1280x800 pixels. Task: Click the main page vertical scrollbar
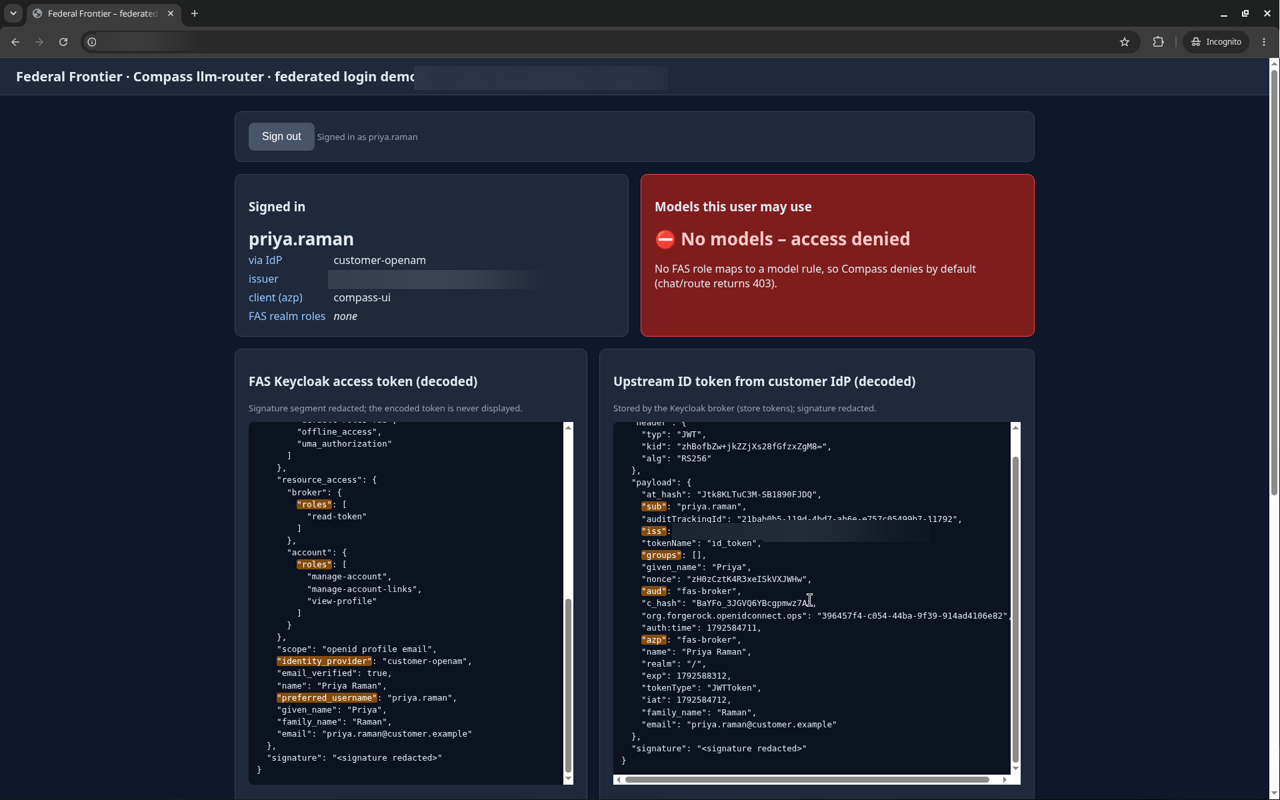[1274, 282]
